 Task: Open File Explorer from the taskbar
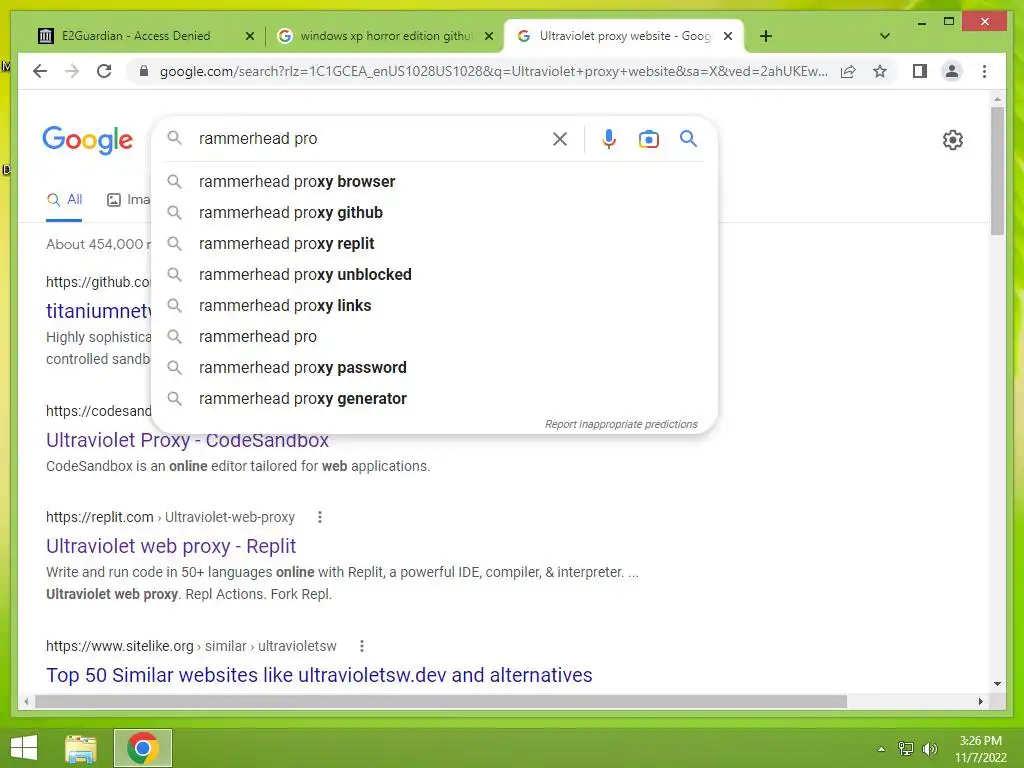[81, 748]
